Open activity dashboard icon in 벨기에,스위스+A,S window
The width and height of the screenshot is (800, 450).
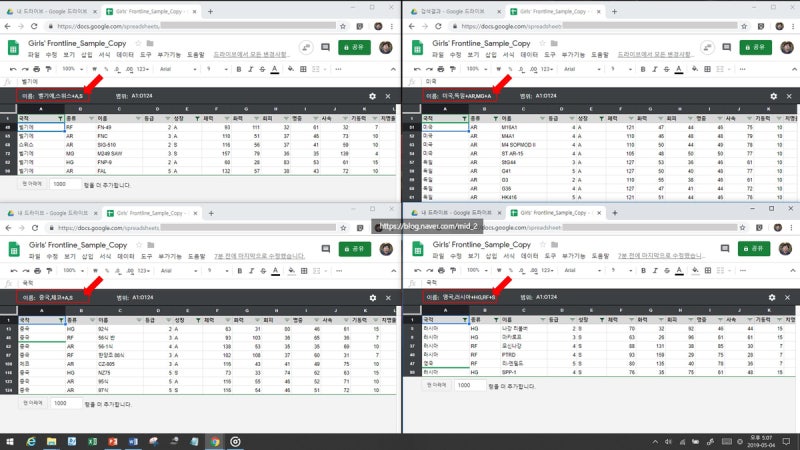(x=306, y=47)
